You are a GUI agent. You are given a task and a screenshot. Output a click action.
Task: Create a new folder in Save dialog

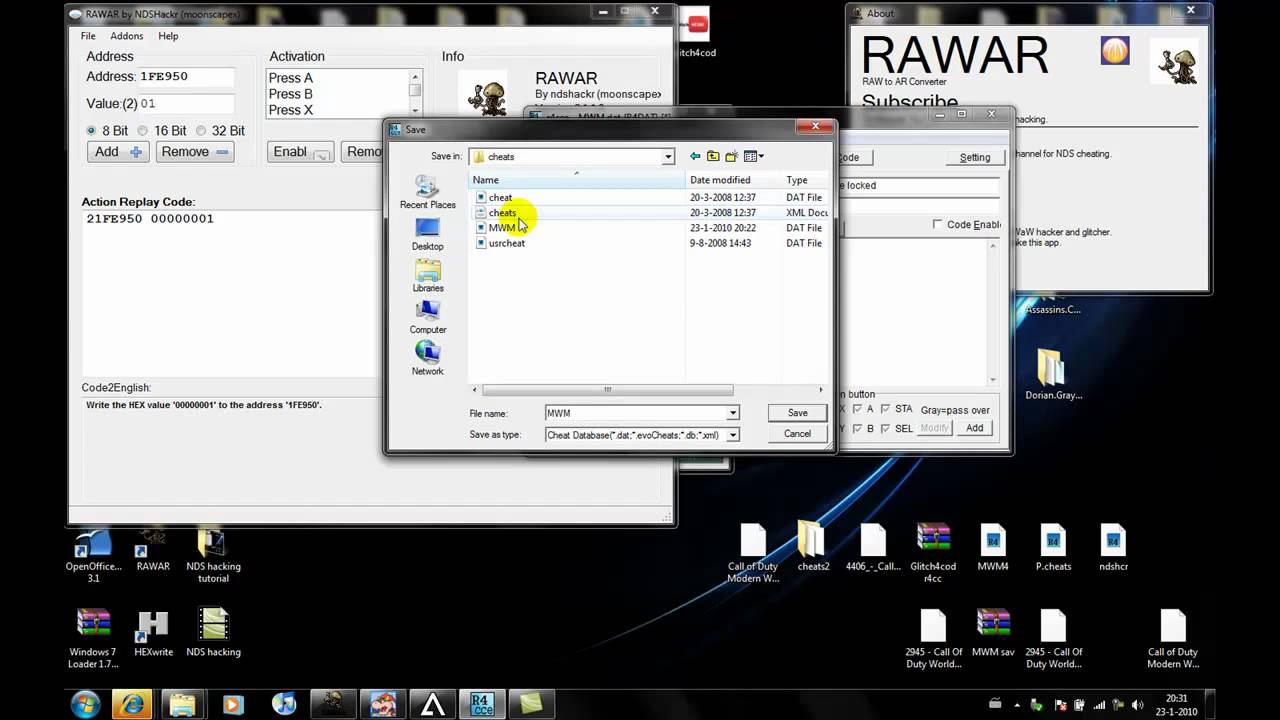(732, 156)
